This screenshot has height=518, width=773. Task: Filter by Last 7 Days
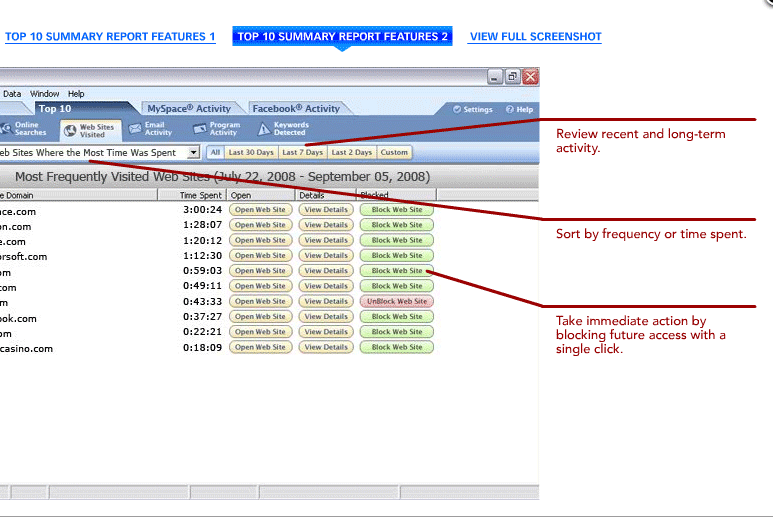303,152
